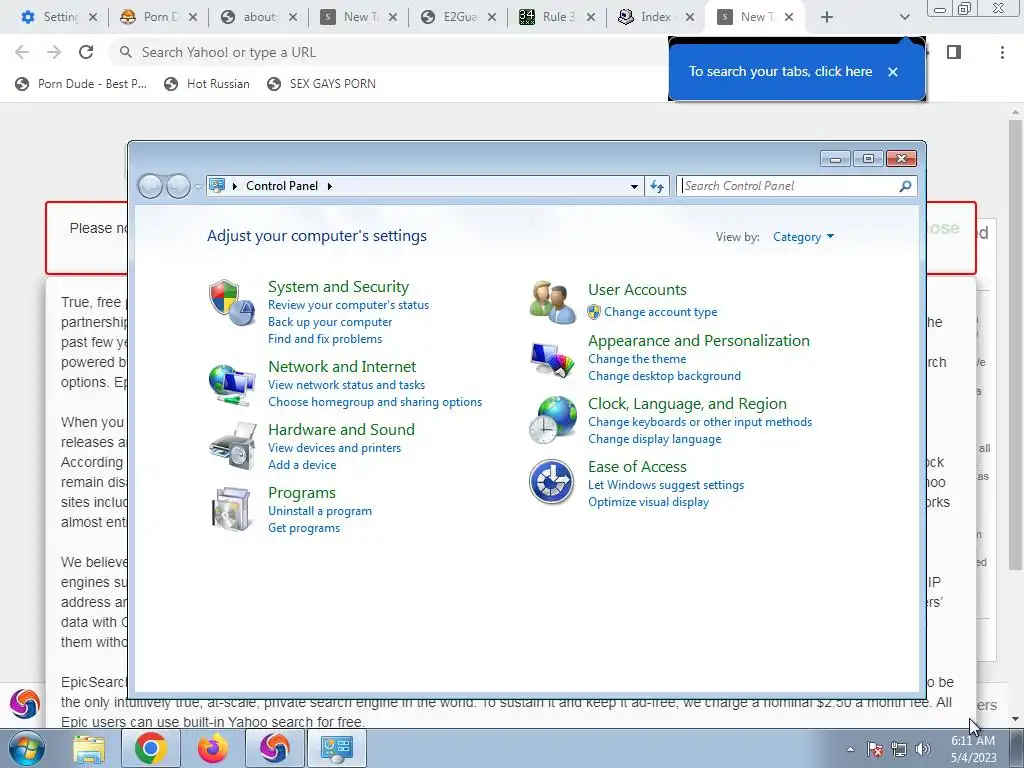Click Change desktop background link
The image size is (1024, 768).
[x=664, y=376]
